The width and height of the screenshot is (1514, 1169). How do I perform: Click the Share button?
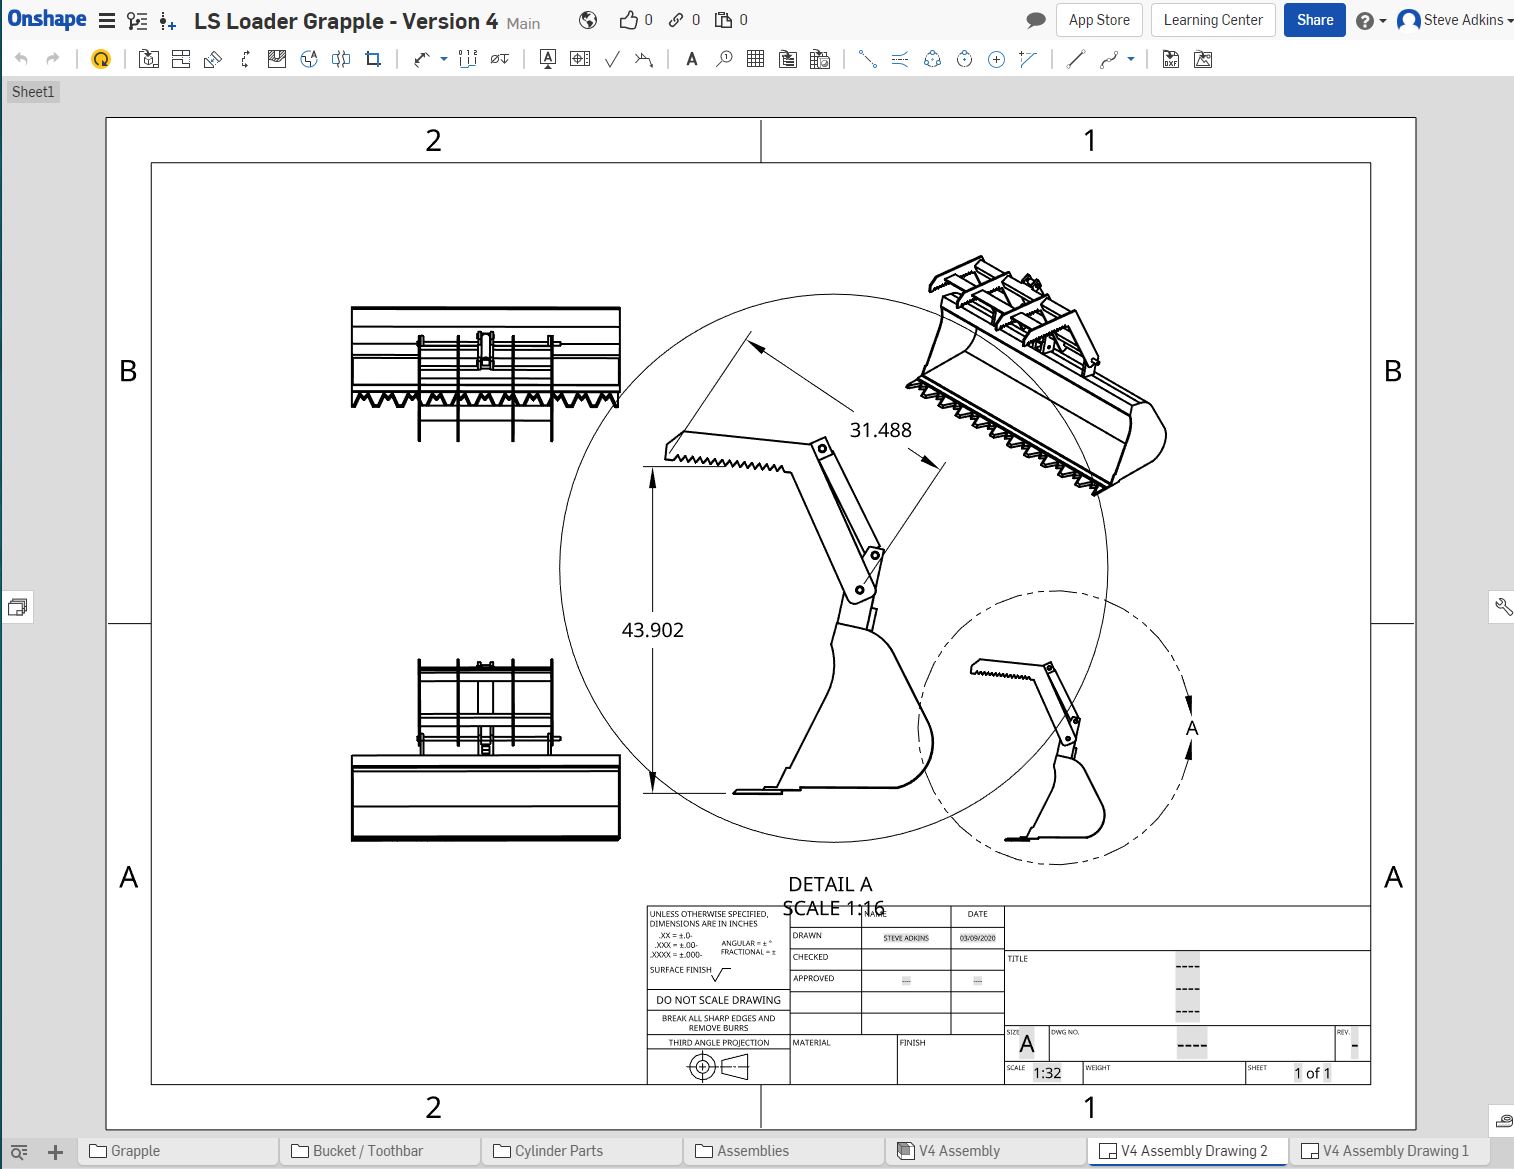point(1314,20)
